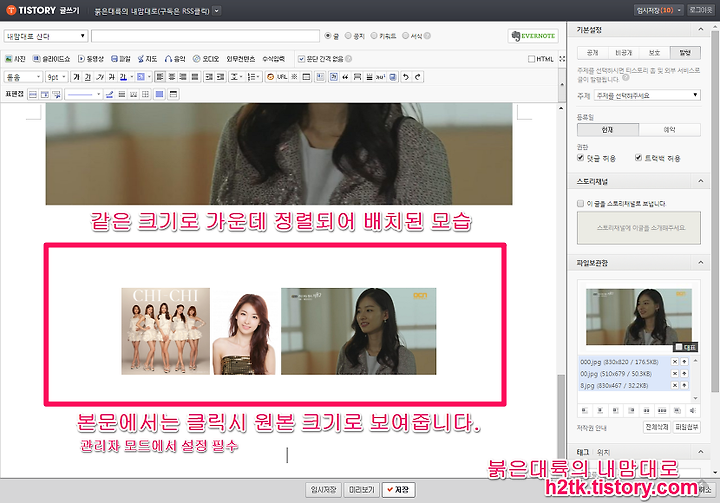Open the Evernote import button

click(x=533, y=36)
